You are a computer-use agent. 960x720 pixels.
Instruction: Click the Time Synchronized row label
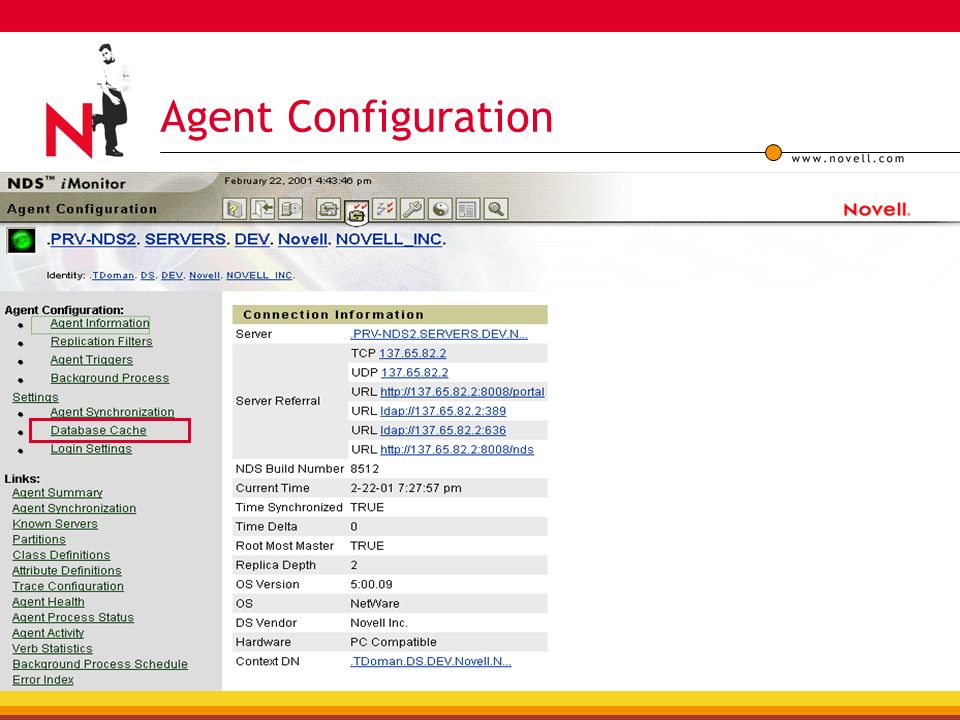tap(289, 508)
